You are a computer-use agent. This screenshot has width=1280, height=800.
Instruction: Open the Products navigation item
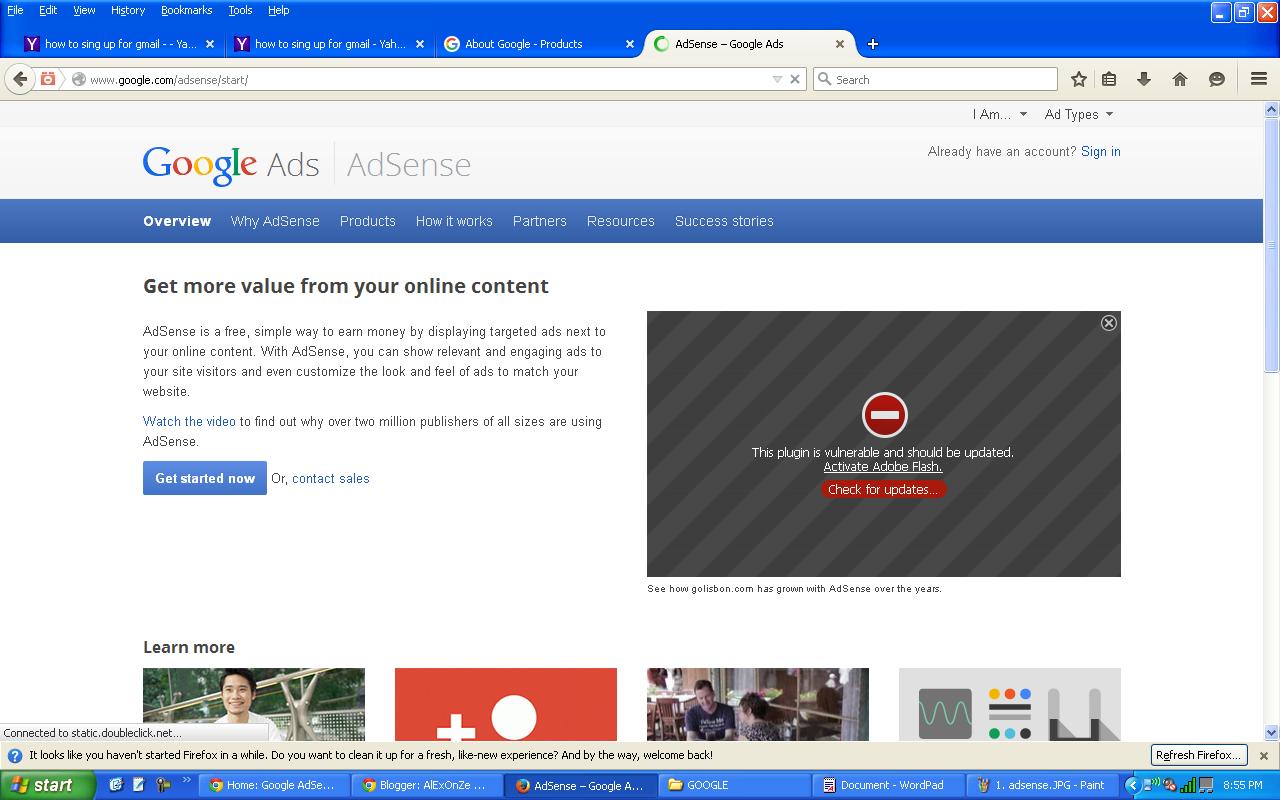[x=368, y=221]
